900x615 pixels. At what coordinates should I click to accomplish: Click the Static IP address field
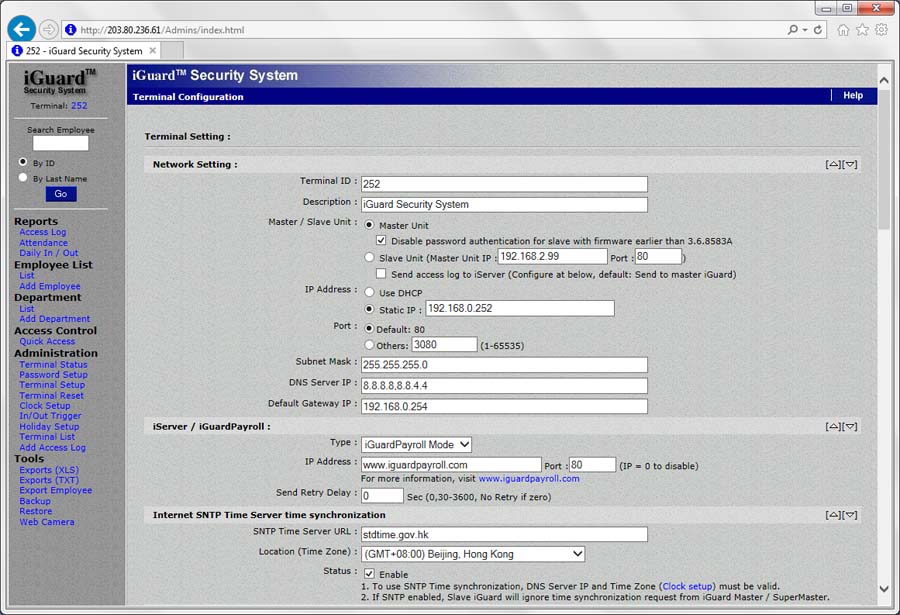[520, 308]
